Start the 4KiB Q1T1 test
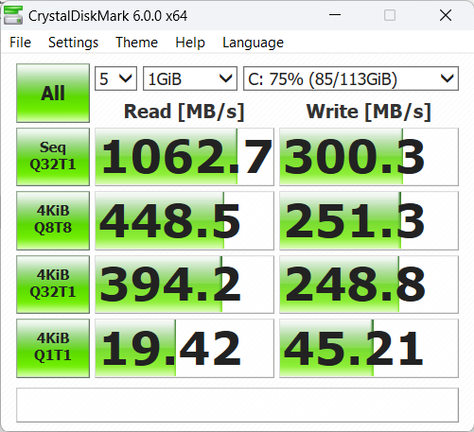The width and height of the screenshot is (474, 432). tap(53, 348)
